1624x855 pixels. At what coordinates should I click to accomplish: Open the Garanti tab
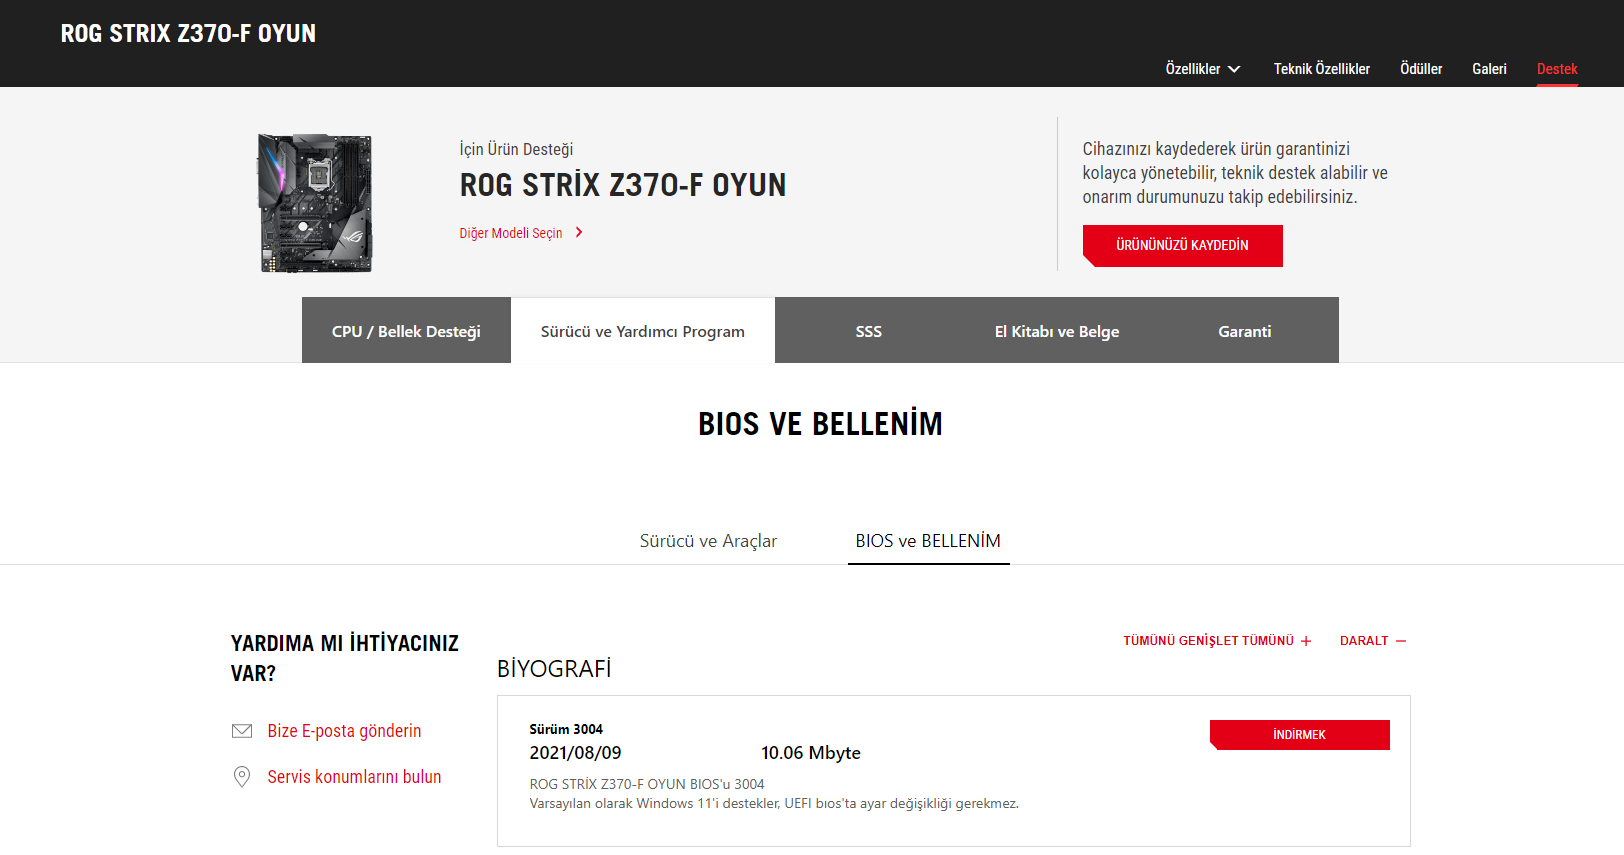click(1245, 330)
